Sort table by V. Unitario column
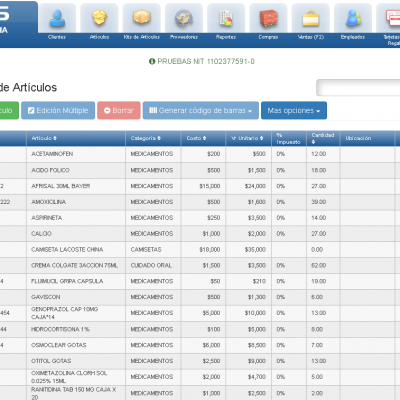The image size is (400, 400). pos(247,138)
